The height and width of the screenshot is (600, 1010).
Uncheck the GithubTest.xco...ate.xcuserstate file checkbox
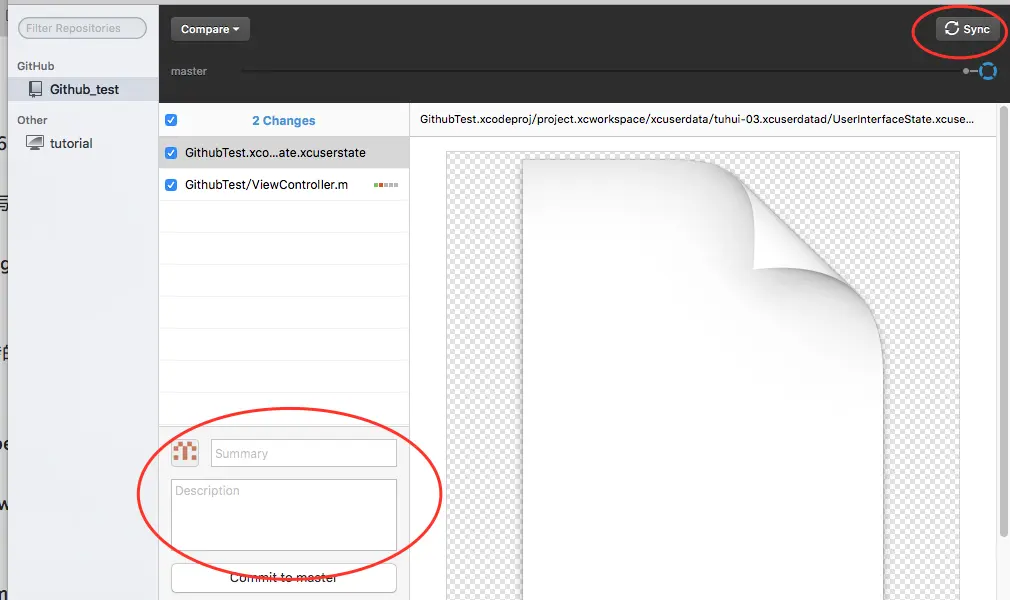click(171, 153)
